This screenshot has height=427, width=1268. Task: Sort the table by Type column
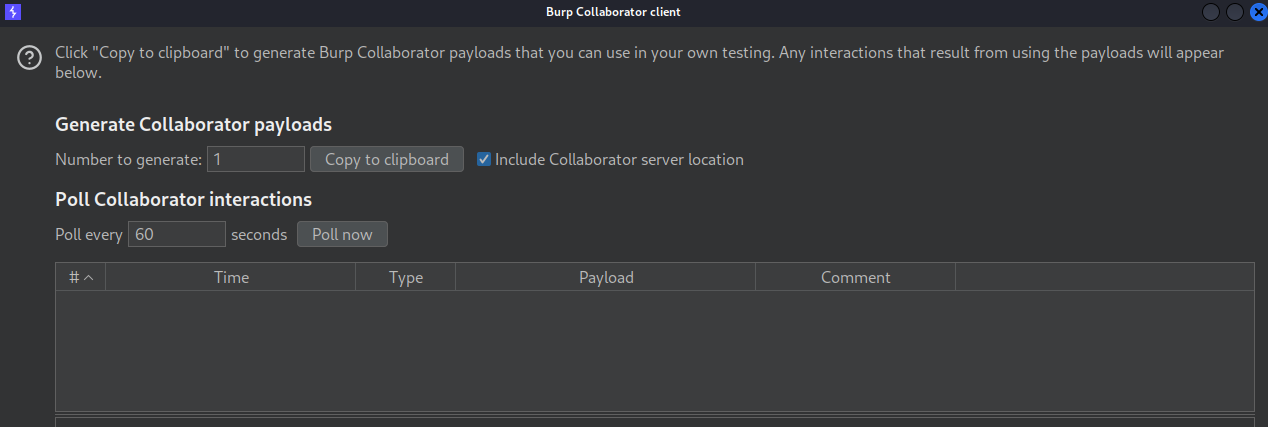click(x=406, y=277)
